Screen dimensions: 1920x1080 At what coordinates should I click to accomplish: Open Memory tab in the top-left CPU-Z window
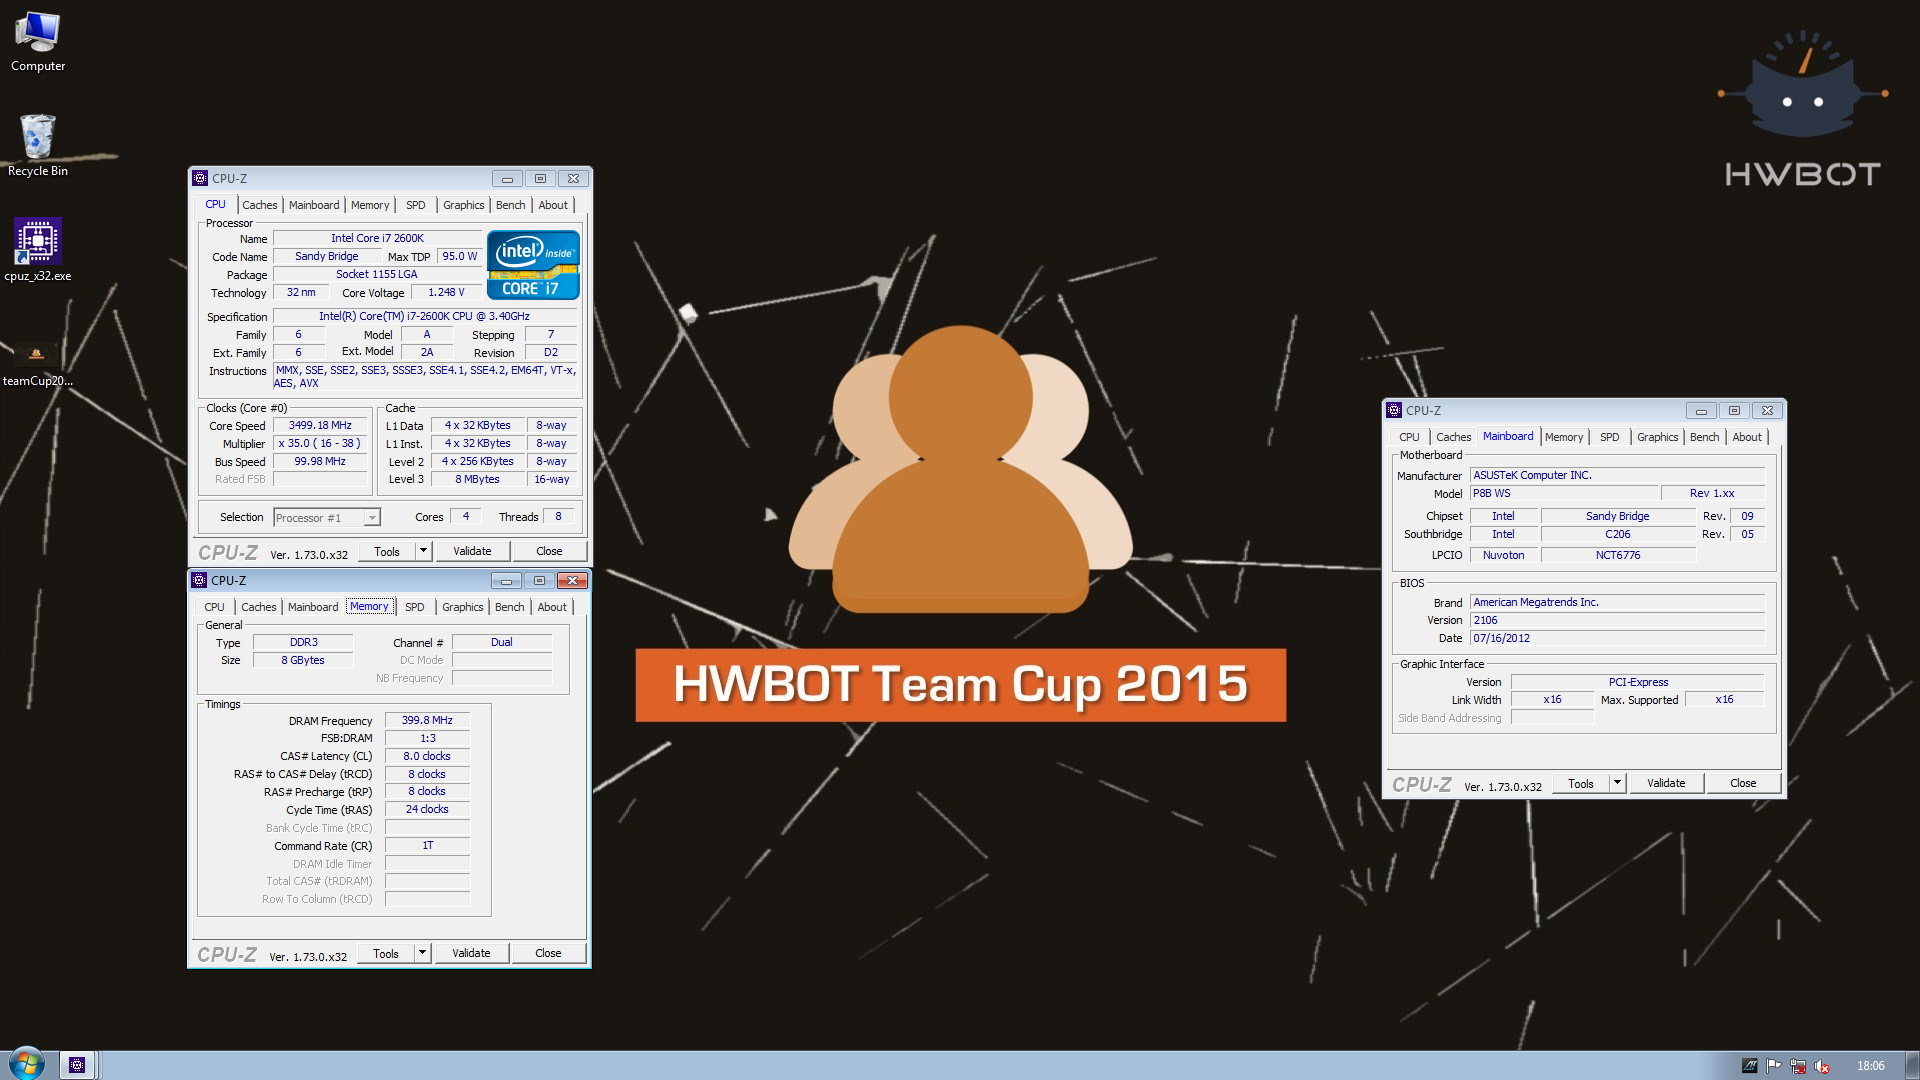(370, 205)
